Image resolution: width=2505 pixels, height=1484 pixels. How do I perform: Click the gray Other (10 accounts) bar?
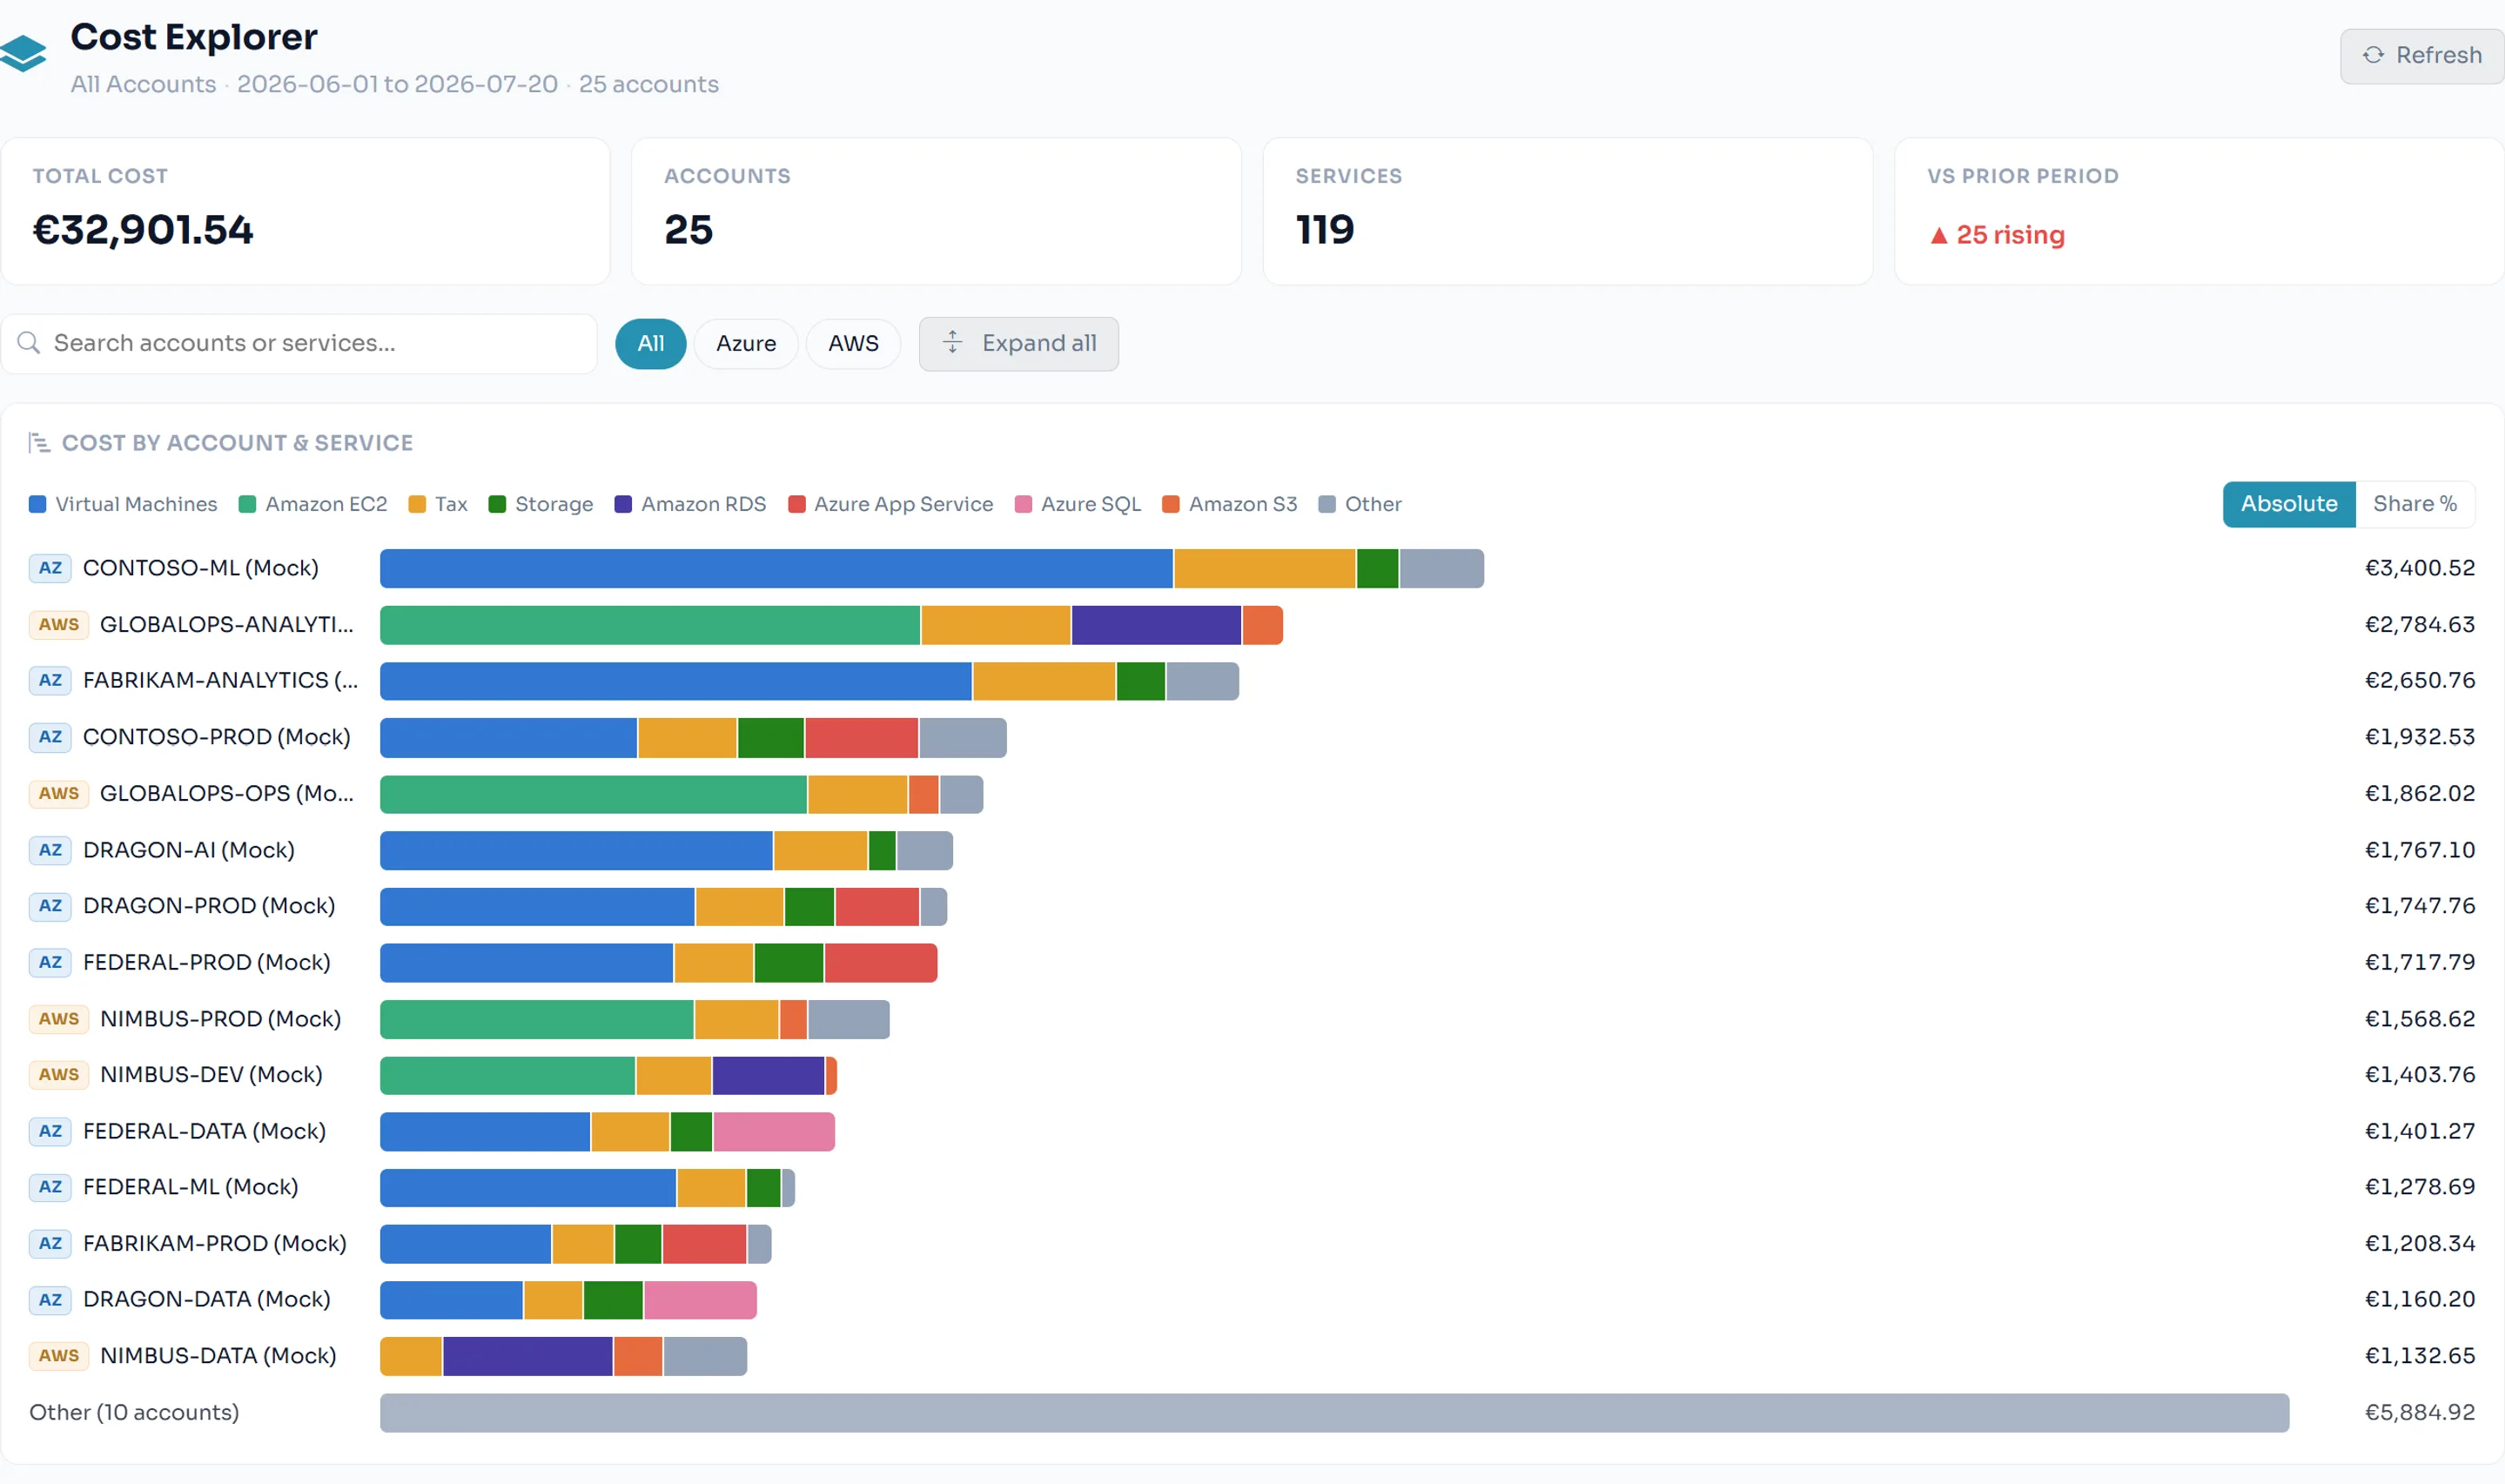[x=1334, y=1412]
